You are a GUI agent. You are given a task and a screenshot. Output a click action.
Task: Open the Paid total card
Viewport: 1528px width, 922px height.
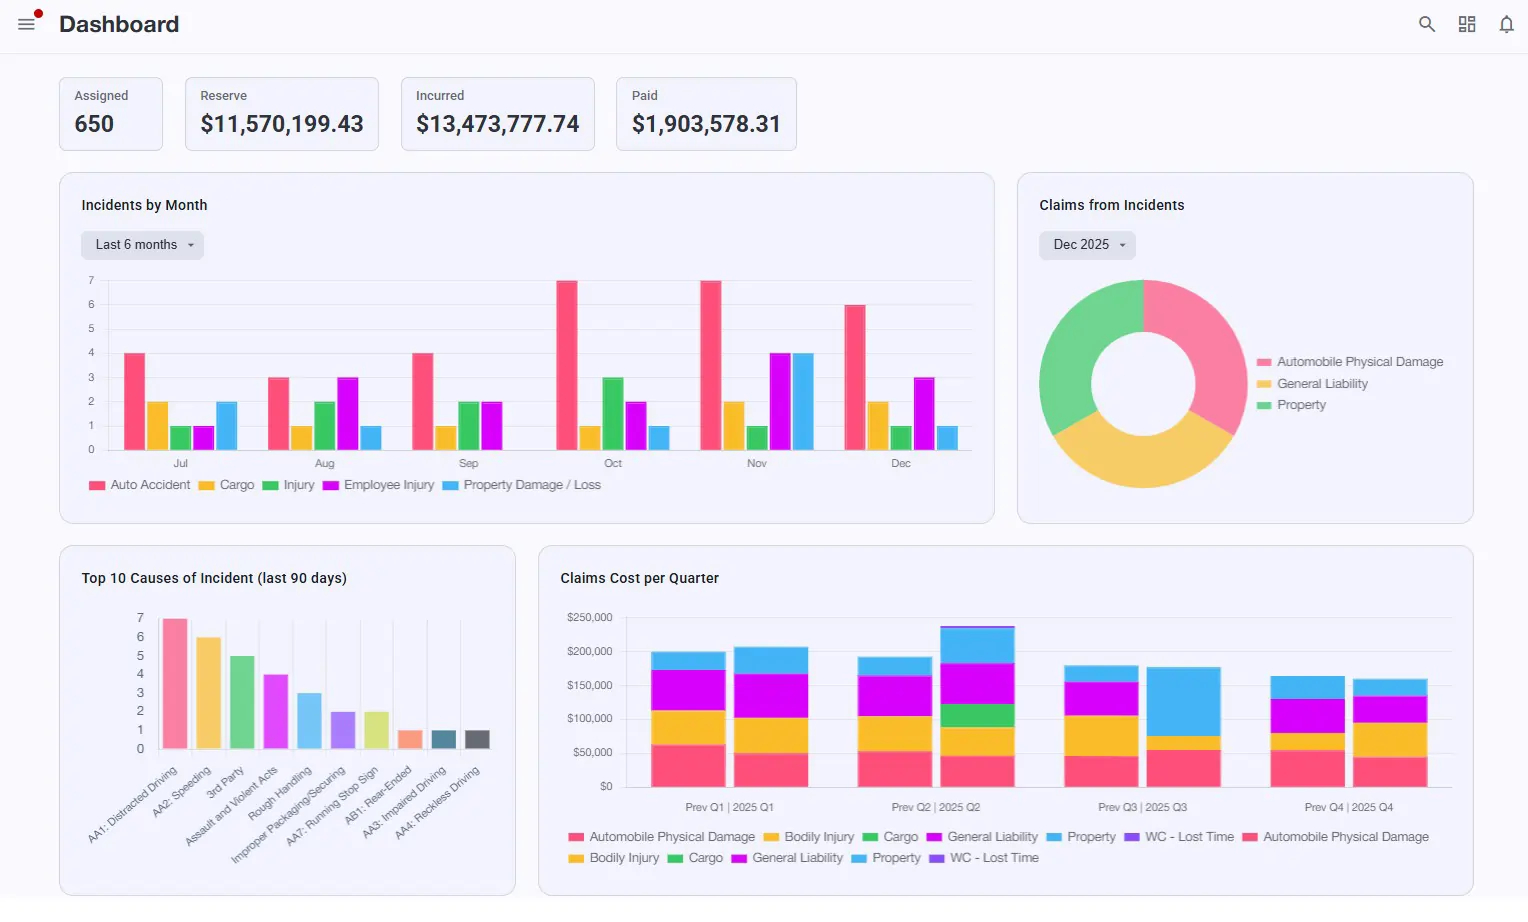tap(706, 114)
